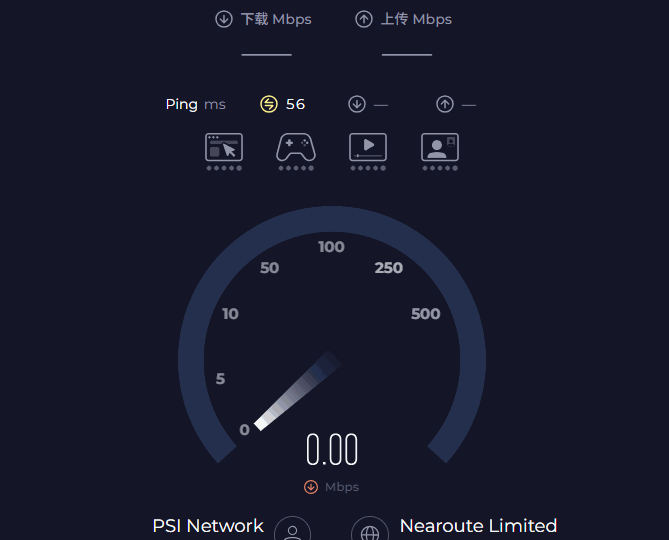Click the 上传 Mbps label

(416, 19)
